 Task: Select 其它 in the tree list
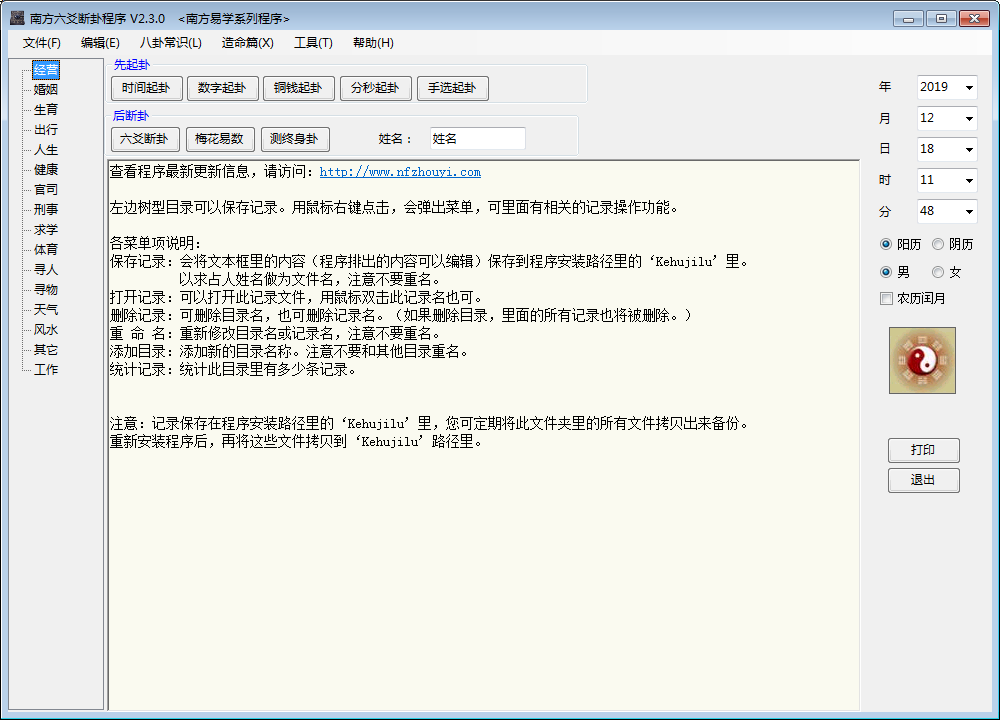tap(46, 350)
